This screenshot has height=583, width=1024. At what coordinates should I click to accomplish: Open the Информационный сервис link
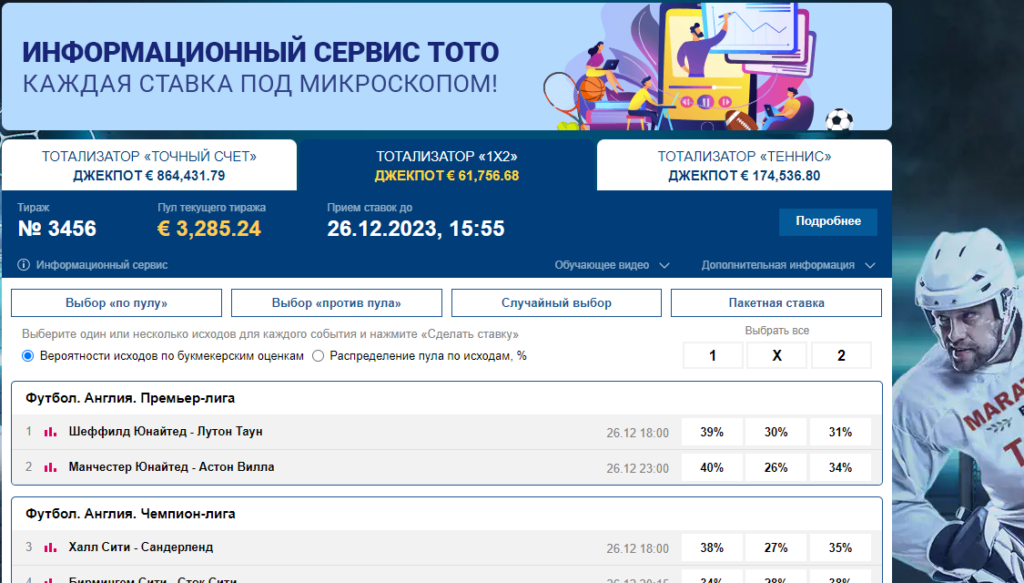pos(102,265)
